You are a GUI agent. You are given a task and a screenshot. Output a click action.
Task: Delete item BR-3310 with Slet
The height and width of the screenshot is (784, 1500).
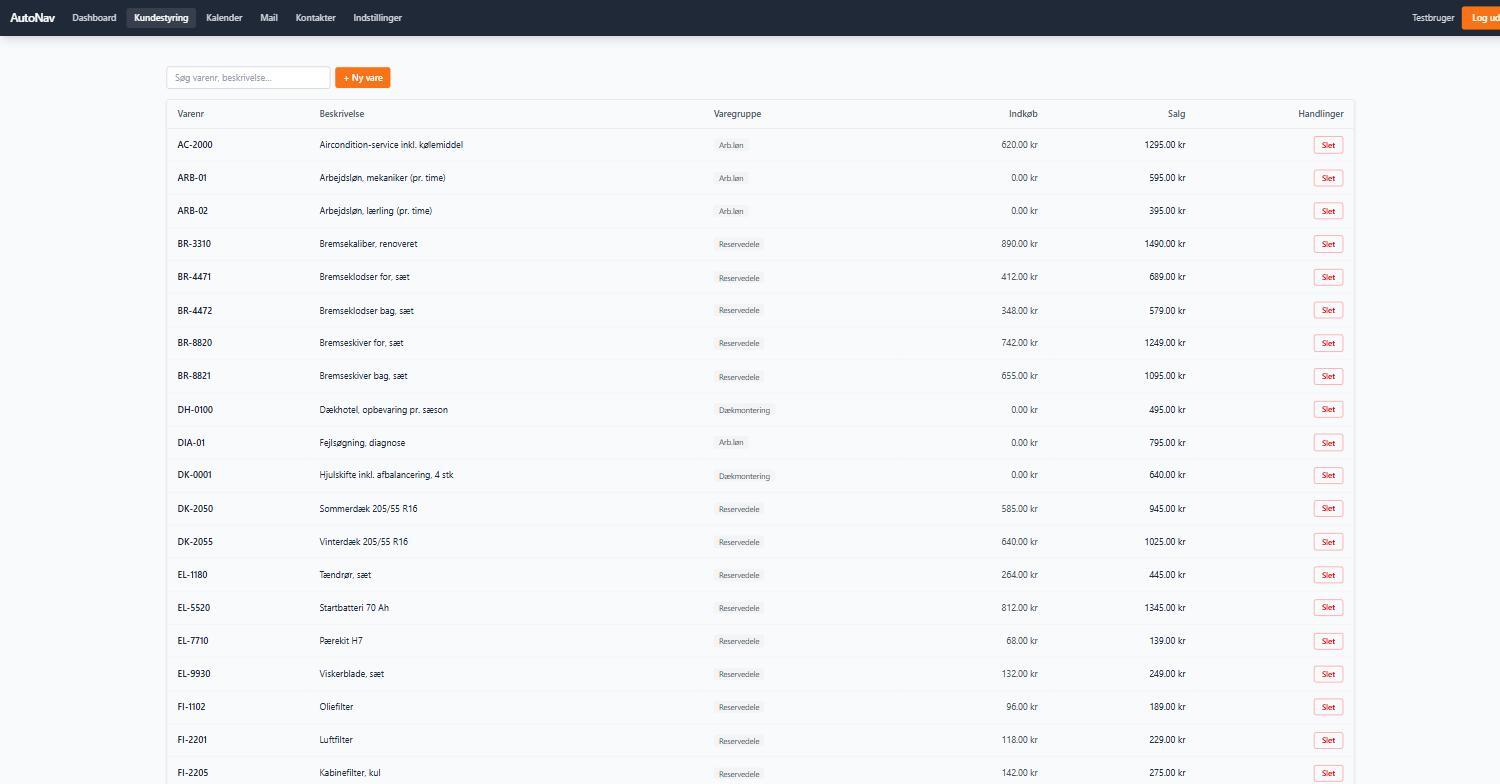(1328, 244)
